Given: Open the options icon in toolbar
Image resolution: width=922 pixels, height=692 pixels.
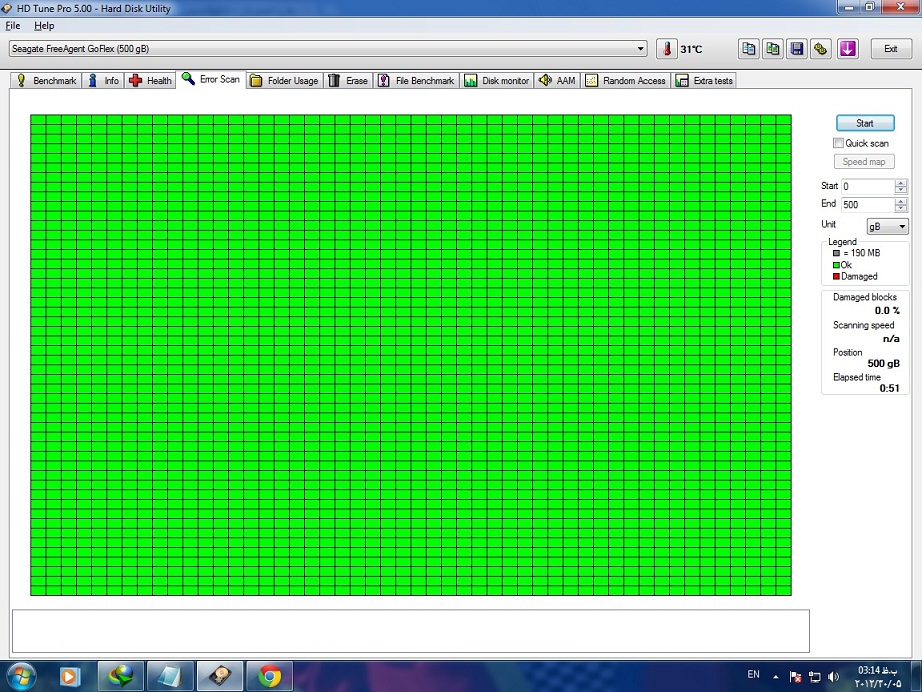Looking at the screenshot, I should coord(821,49).
